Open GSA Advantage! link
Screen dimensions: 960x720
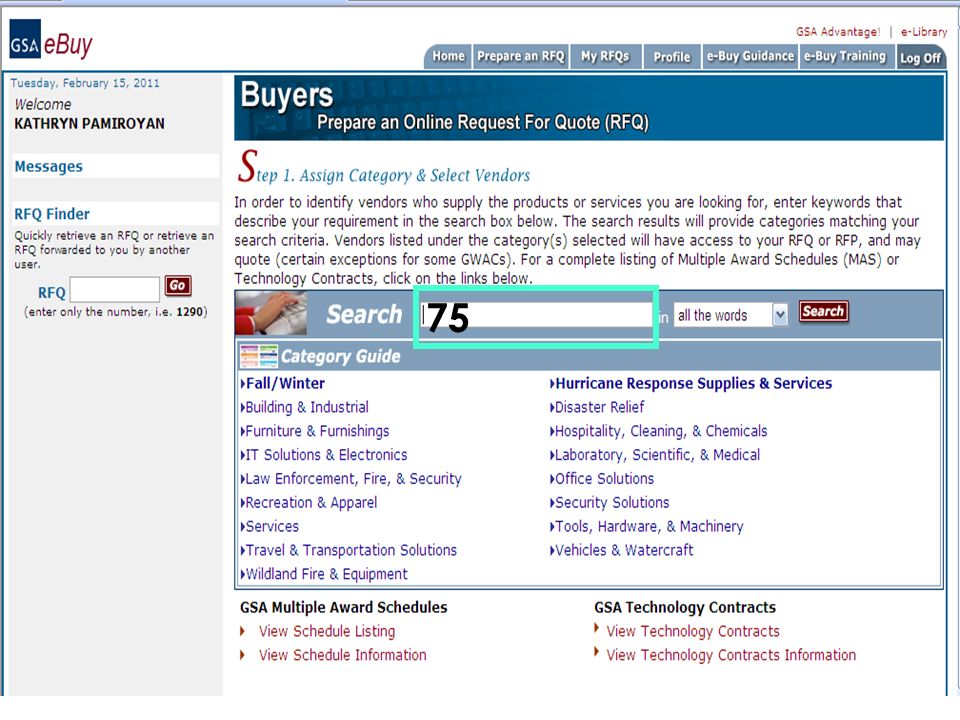tap(838, 32)
